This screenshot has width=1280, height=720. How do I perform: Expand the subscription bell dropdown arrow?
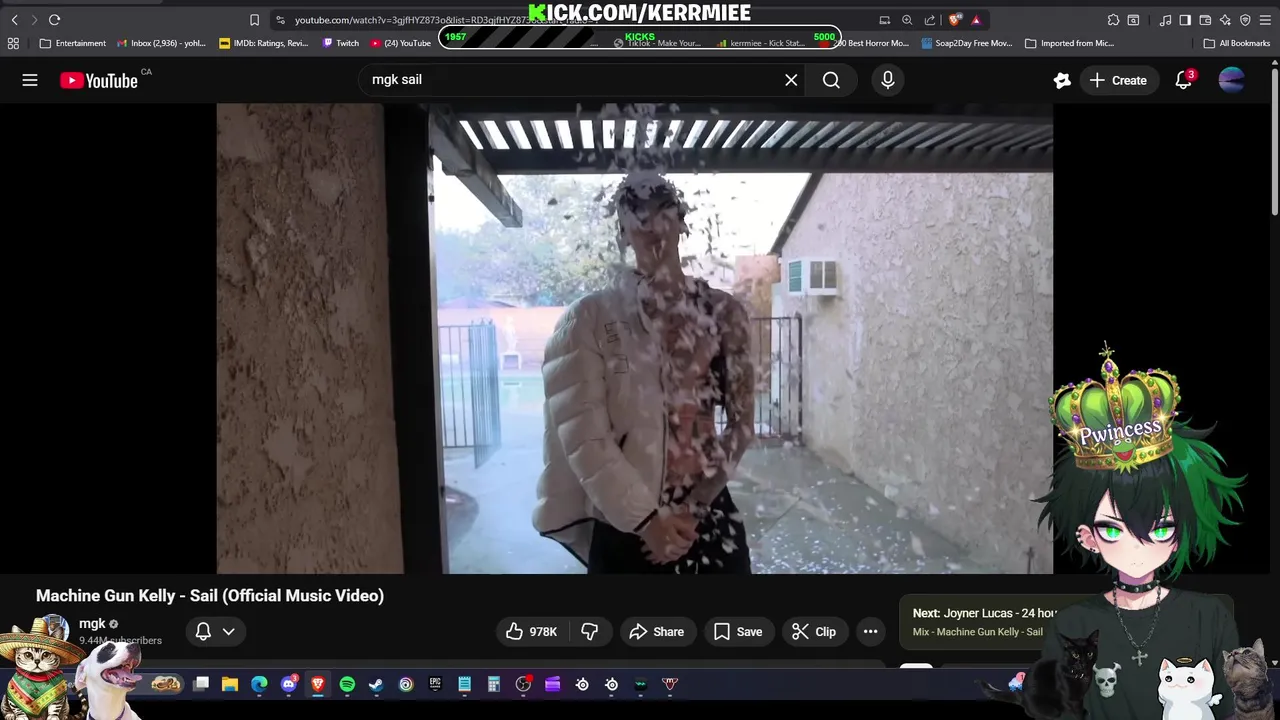point(229,631)
